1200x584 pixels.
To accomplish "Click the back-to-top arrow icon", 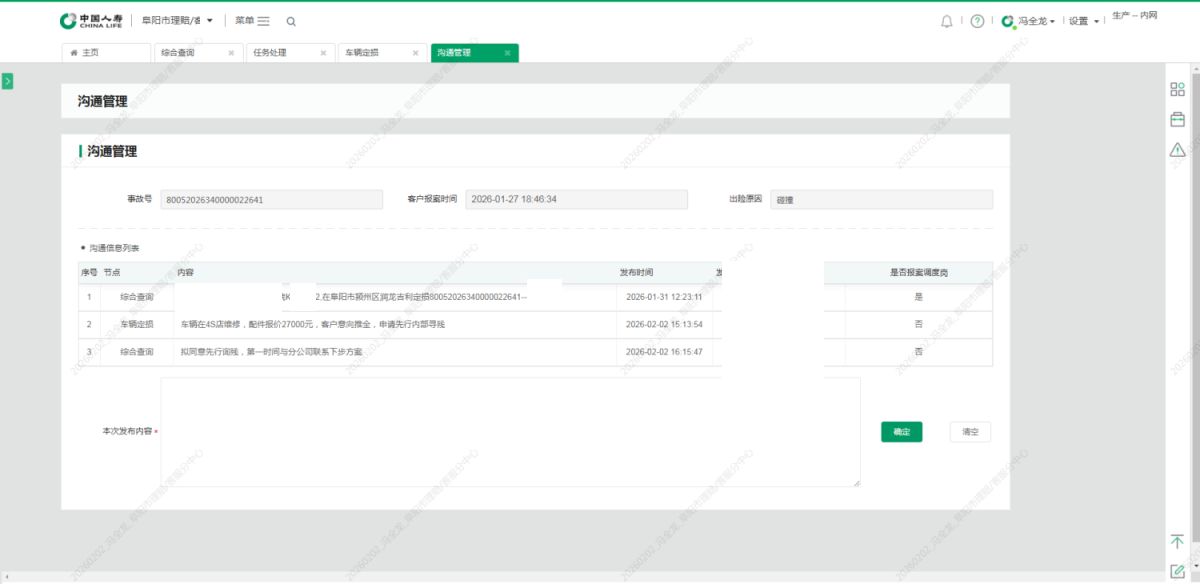I will tap(1177, 541).
